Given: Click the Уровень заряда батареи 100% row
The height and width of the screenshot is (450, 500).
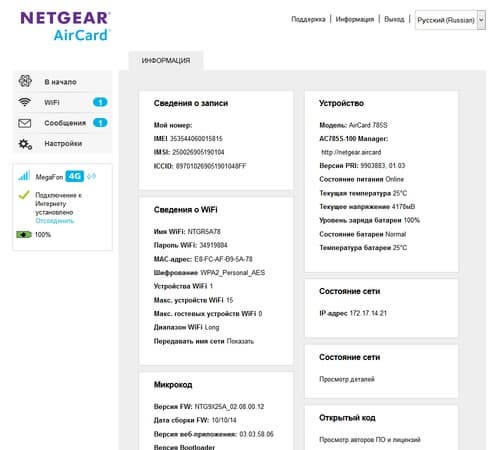Looking at the screenshot, I should [x=369, y=220].
